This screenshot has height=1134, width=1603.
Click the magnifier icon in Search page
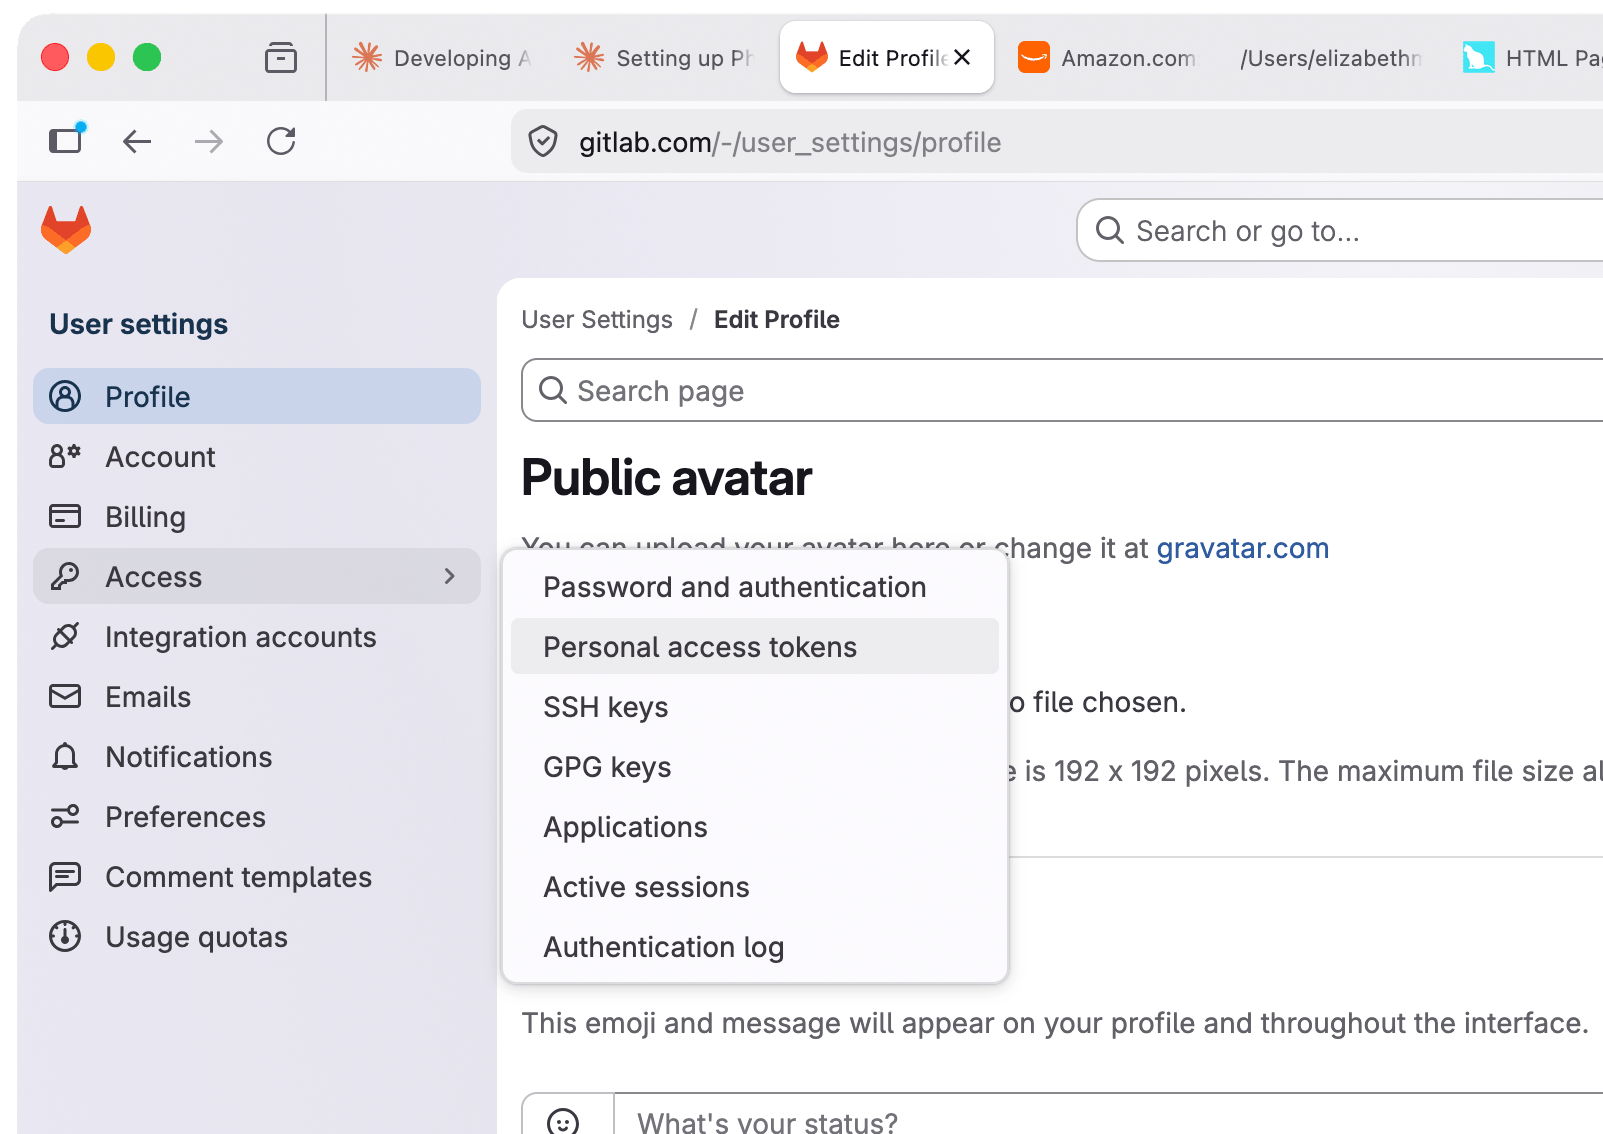553,390
